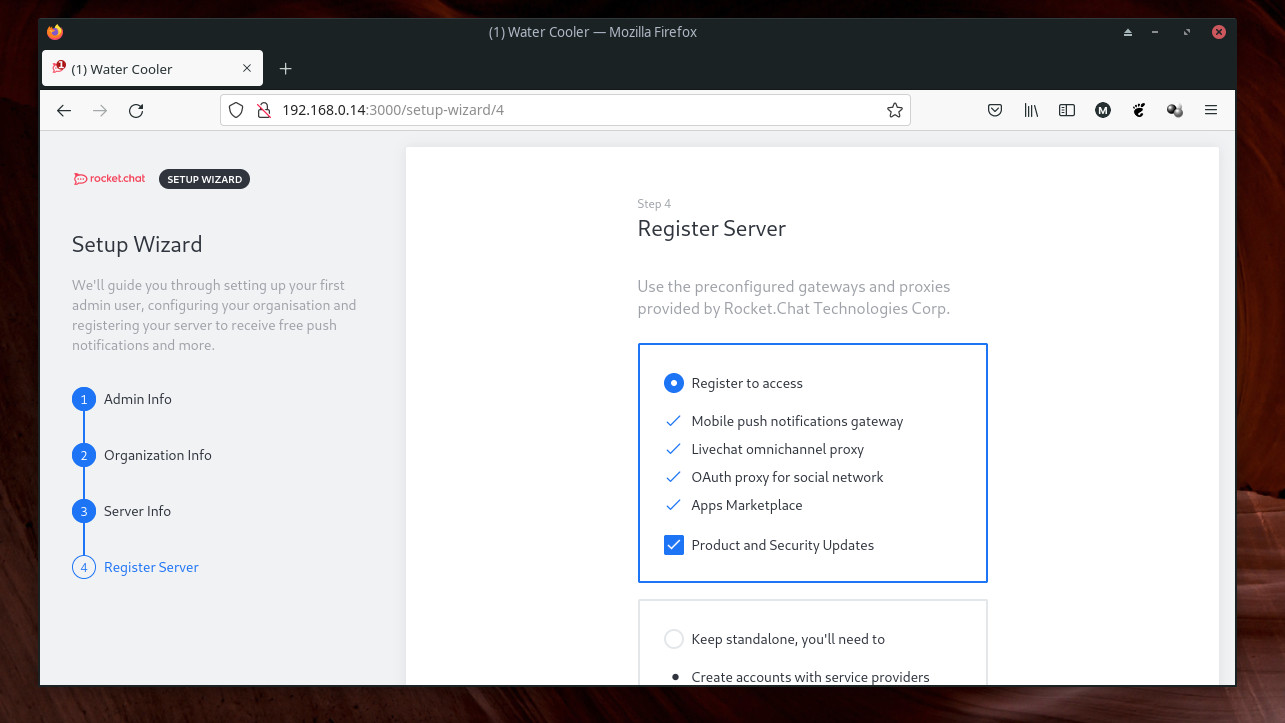Click the insecure connection padlock icon
Viewport: 1285px width, 723px height.
(263, 110)
